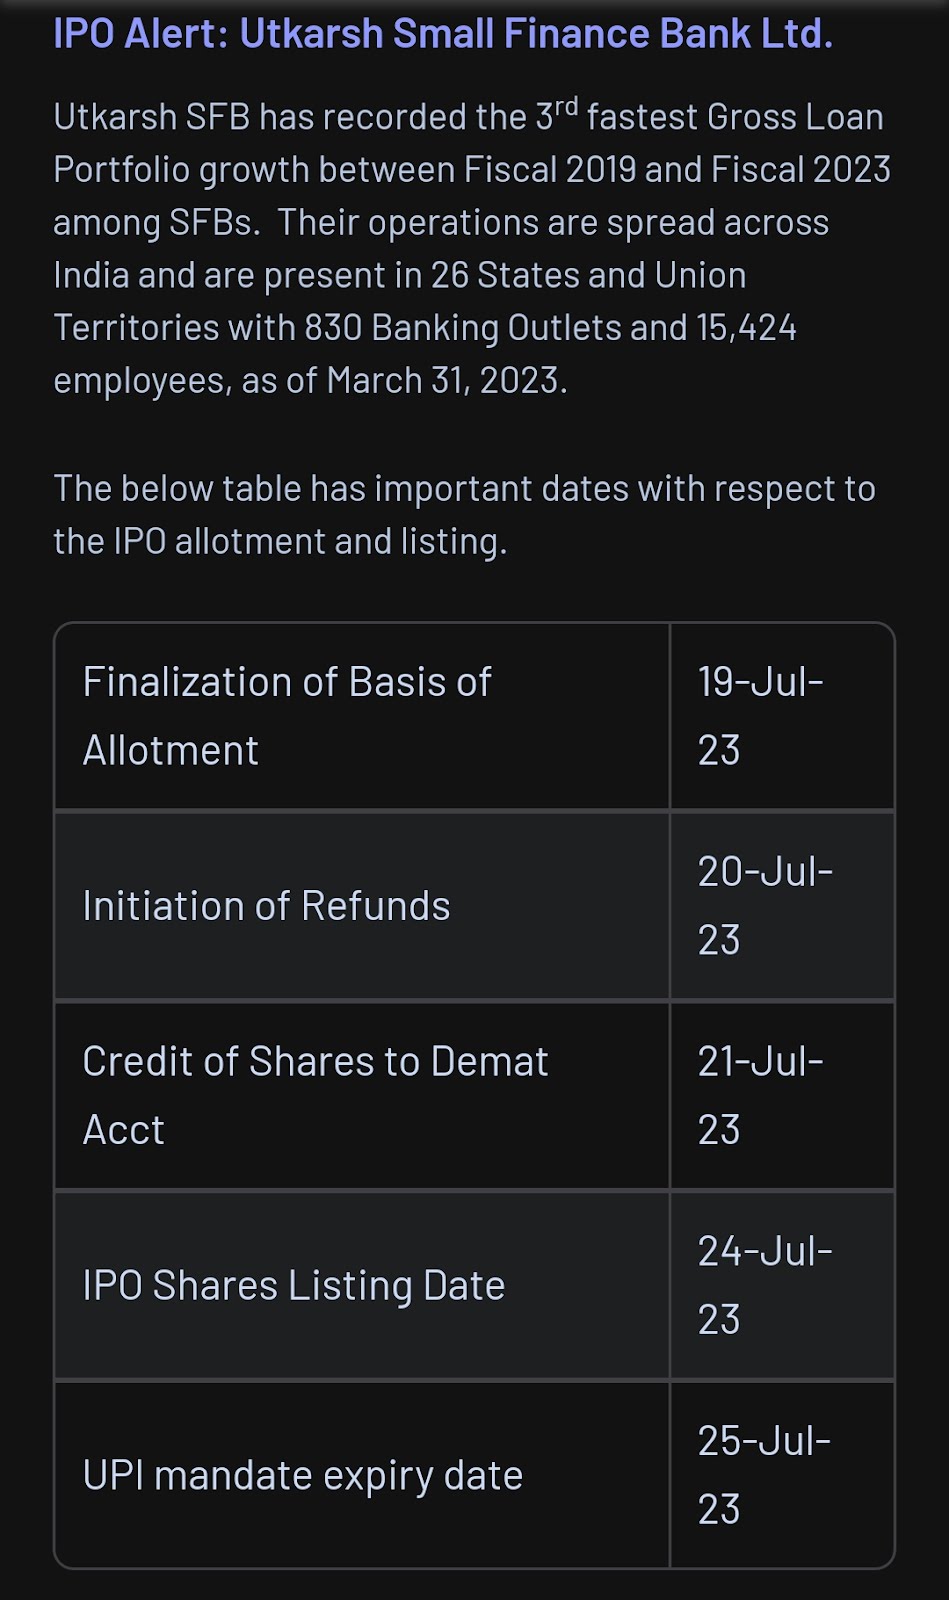The width and height of the screenshot is (949, 1600).
Task: Click the 25-Jul-23 date cell
Action: (x=782, y=1475)
